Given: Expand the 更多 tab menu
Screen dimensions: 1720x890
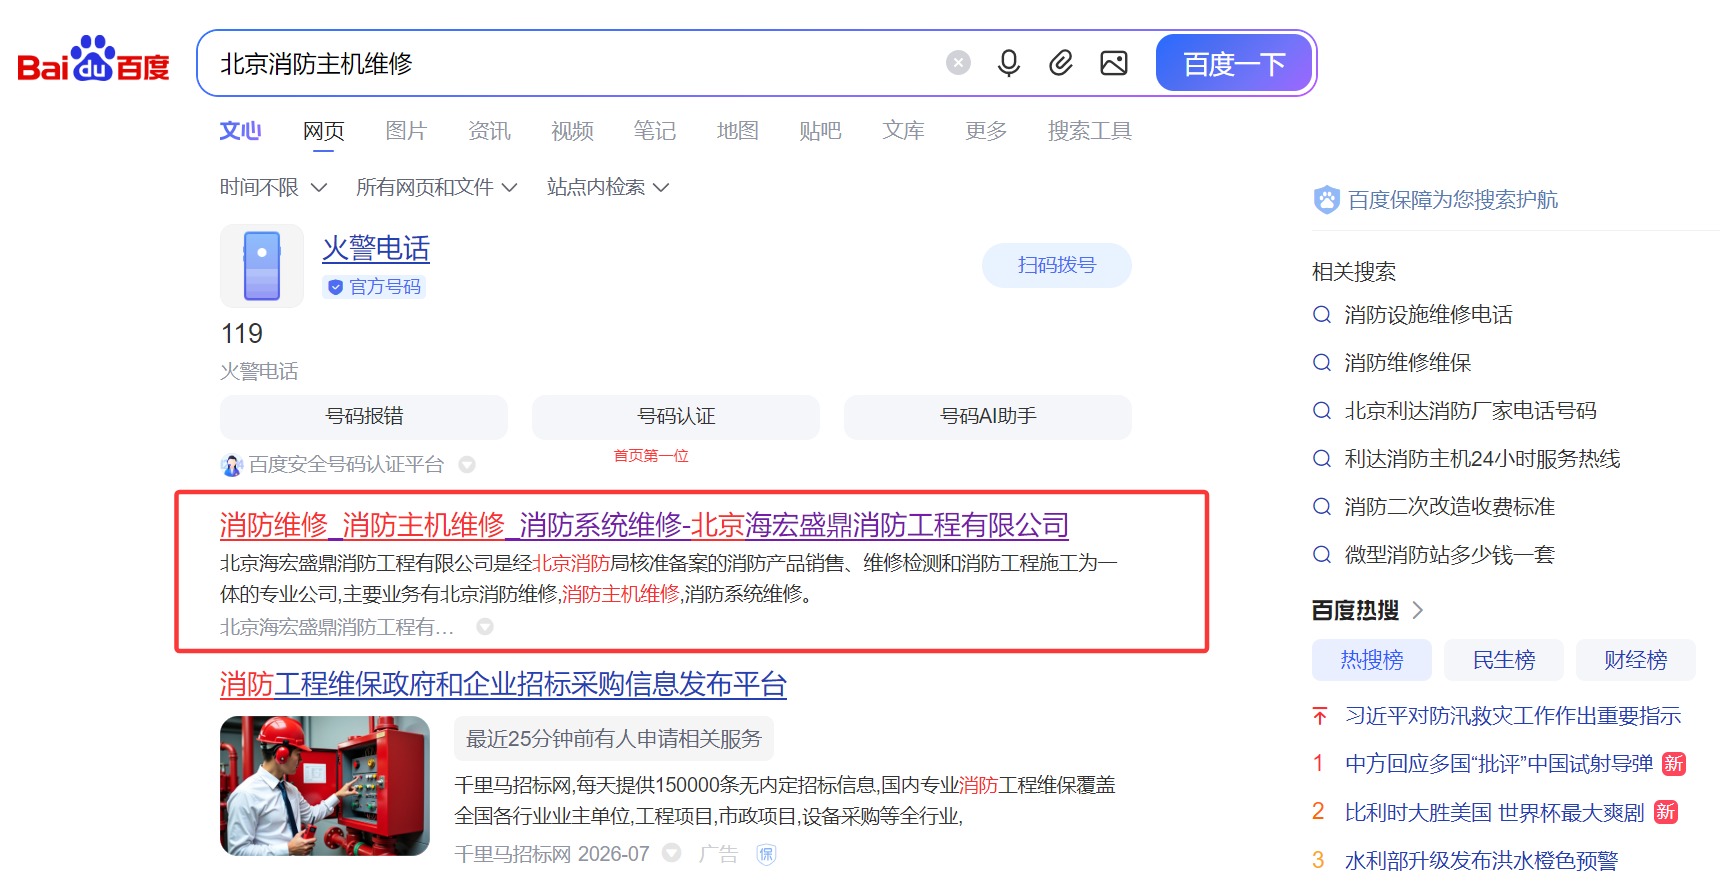Looking at the screenshot, I should [x=986, y=131].
